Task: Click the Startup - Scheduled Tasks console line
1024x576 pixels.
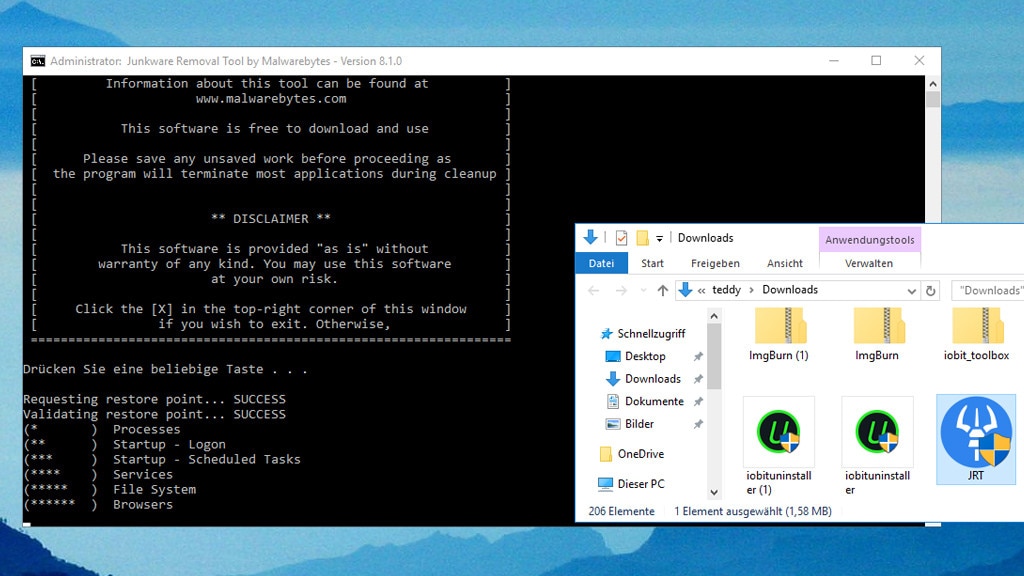Action: [x=162, y=459]
